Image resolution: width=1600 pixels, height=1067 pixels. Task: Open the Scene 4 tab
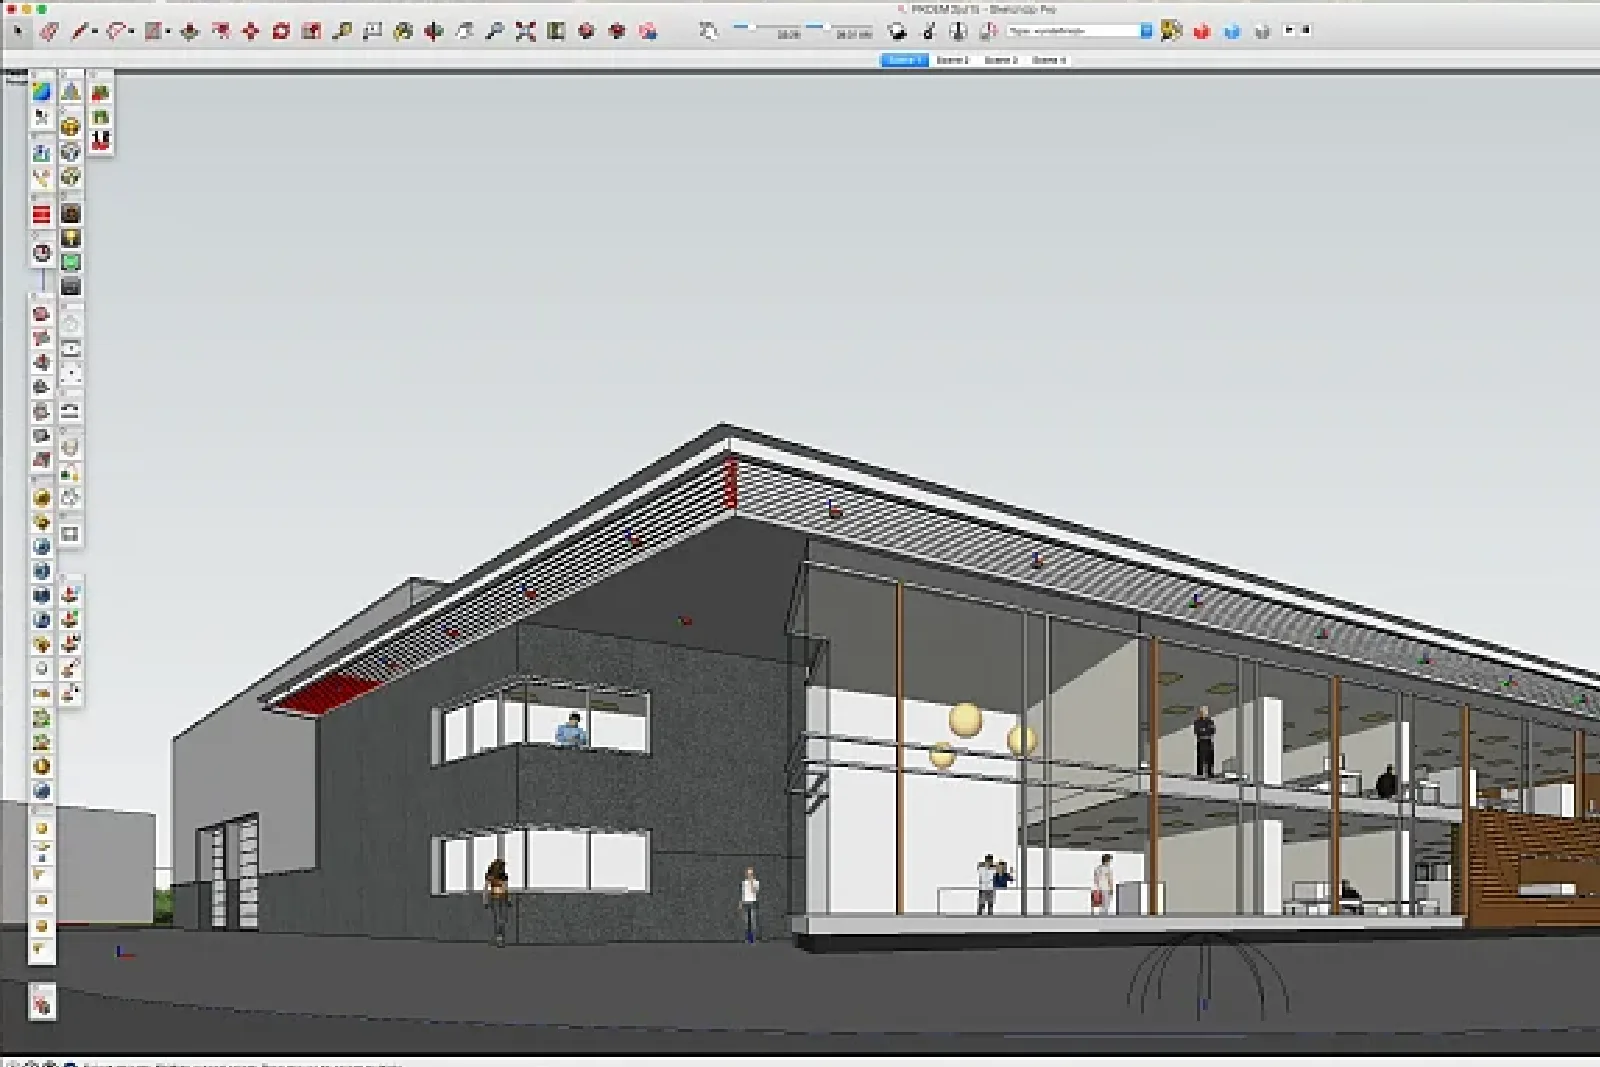tap(1048, 60)
